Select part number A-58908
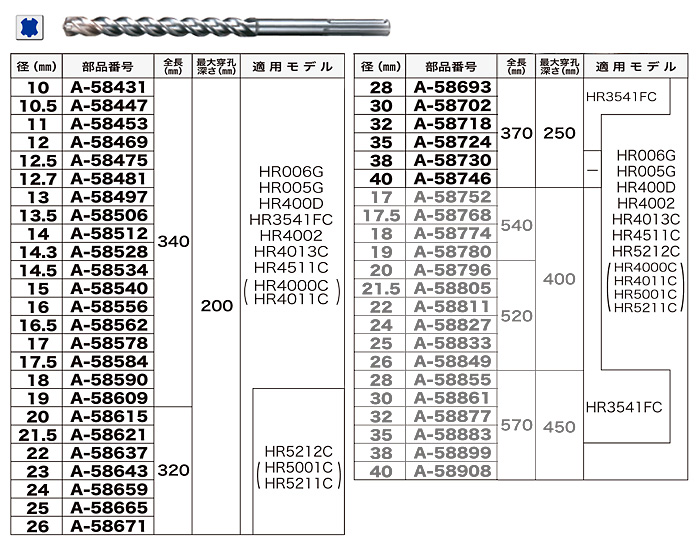 click(452, 471)
